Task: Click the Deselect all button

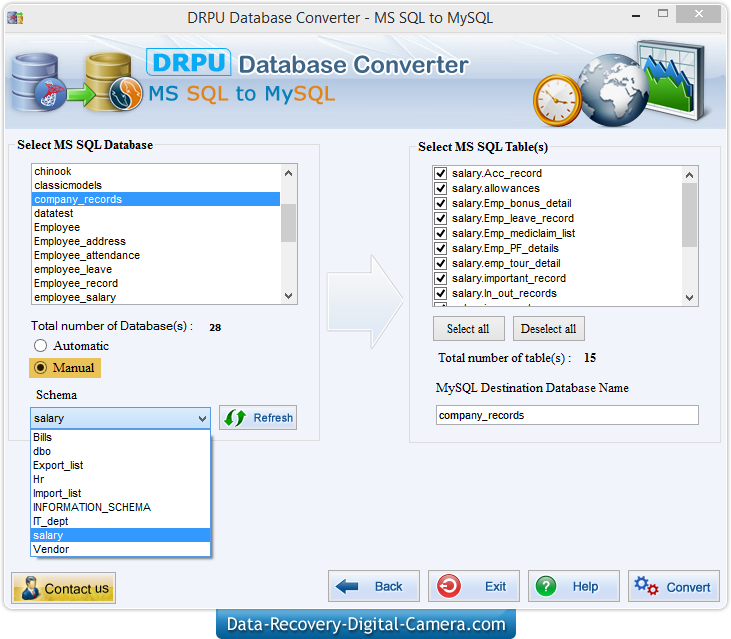Action: click(x=549, y=329)
